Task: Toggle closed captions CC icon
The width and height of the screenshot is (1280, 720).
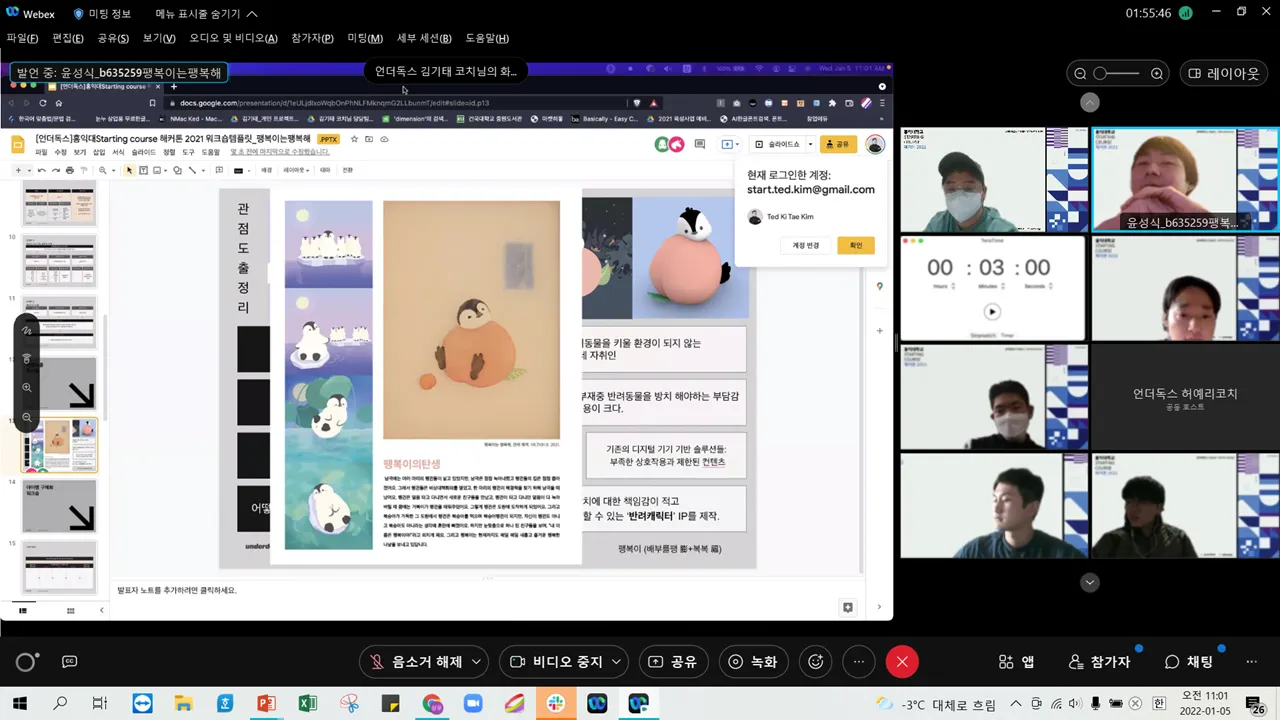Action: coord(70,662)
